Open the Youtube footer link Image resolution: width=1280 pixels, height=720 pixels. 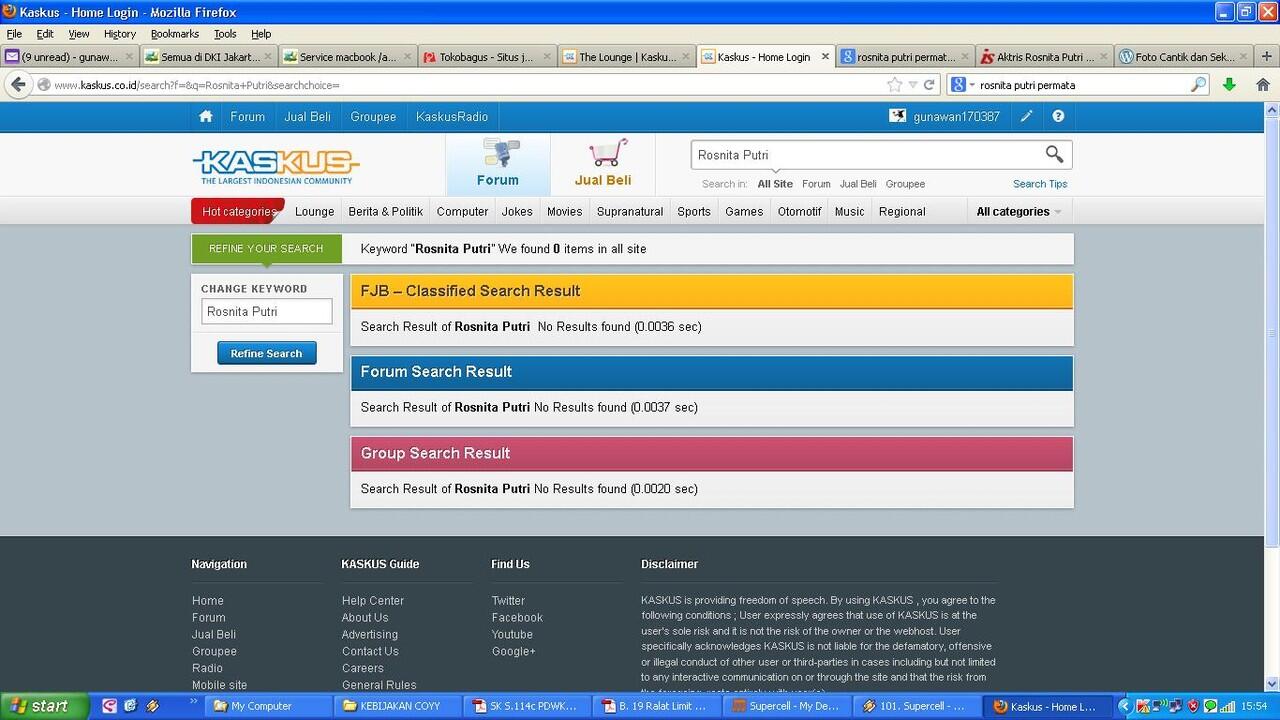click(x=512, y=635)
